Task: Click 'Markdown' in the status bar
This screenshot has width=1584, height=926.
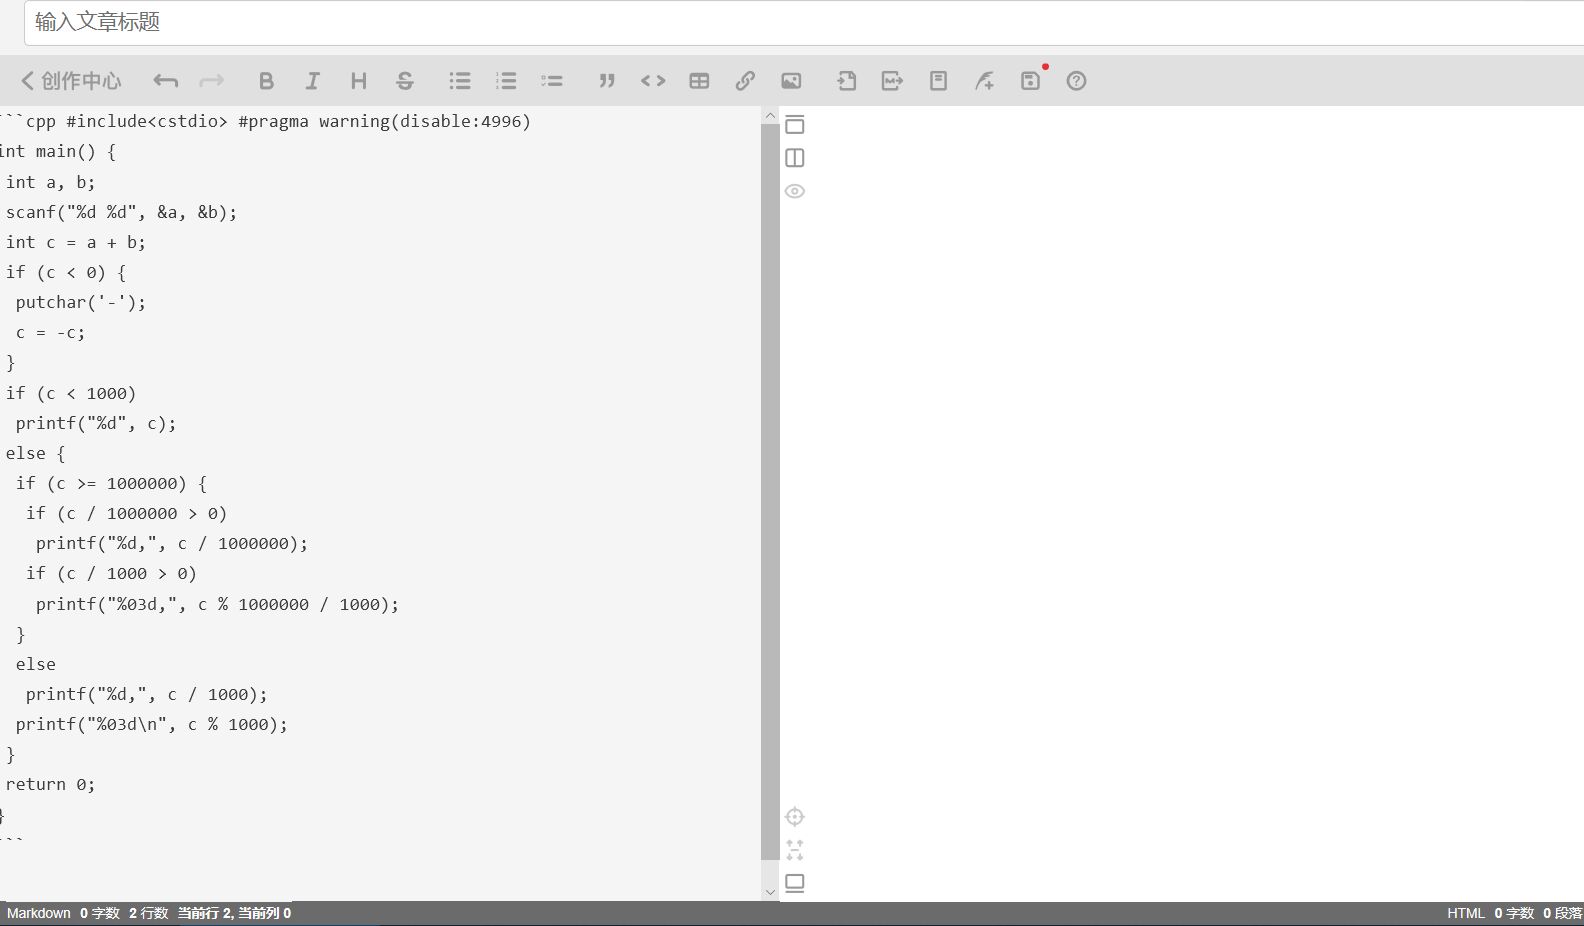Action: [x=39, y=913]
